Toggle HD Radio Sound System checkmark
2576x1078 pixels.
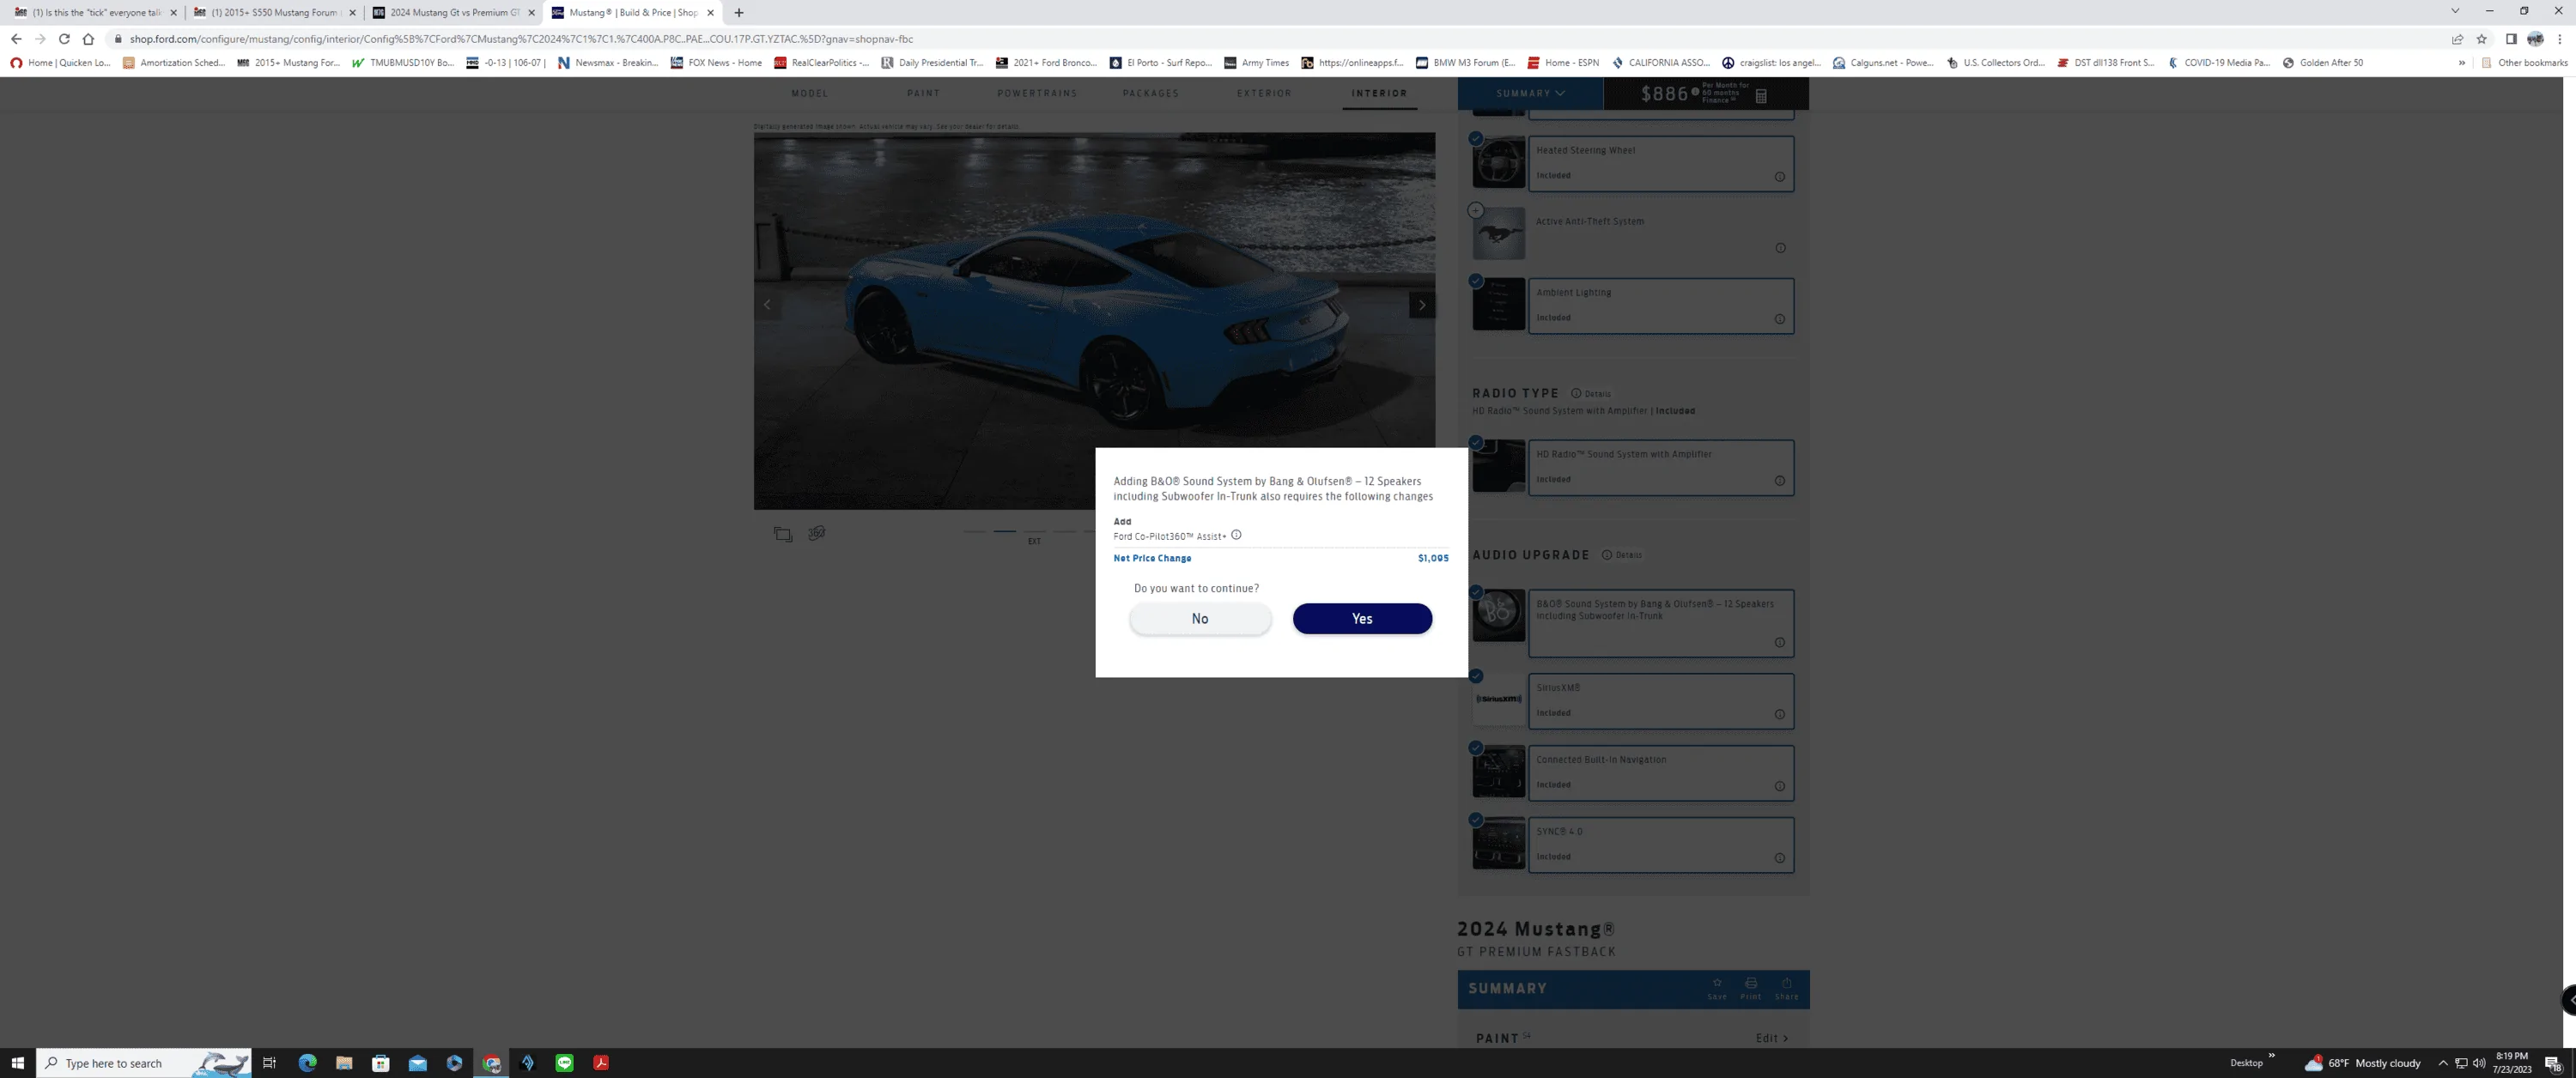(1476, 442)
